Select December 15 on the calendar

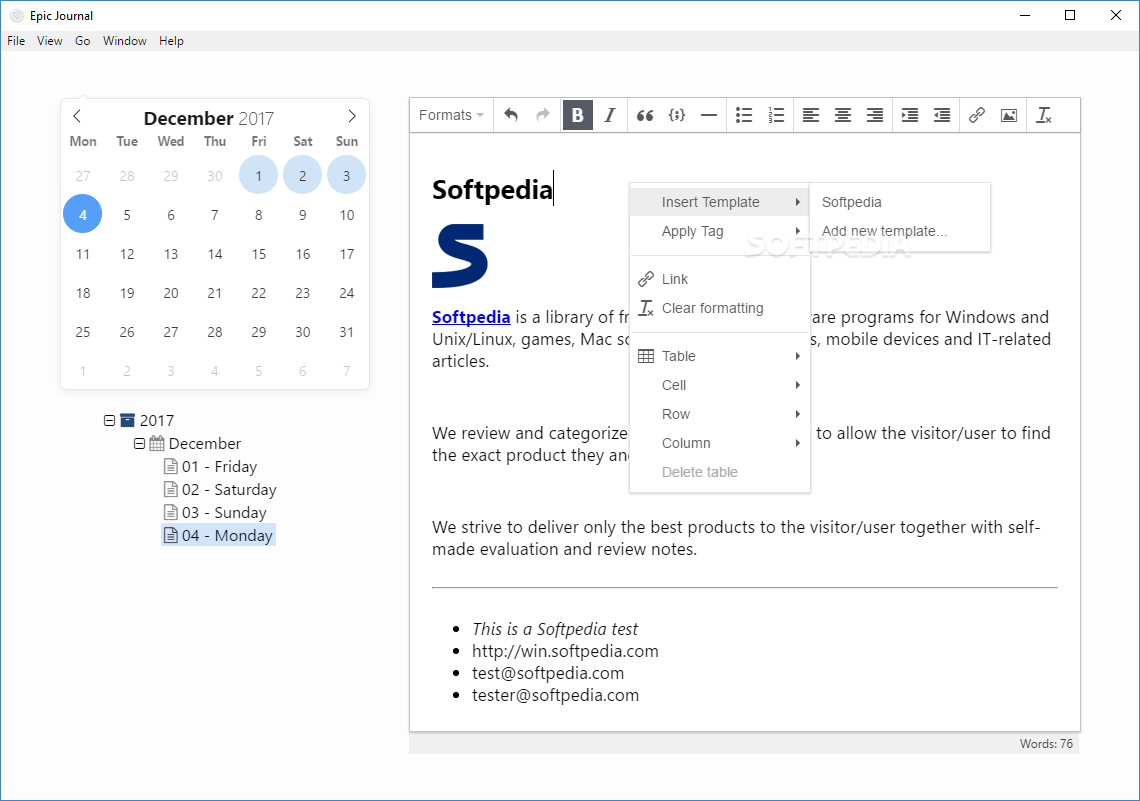tap(259, 254)
